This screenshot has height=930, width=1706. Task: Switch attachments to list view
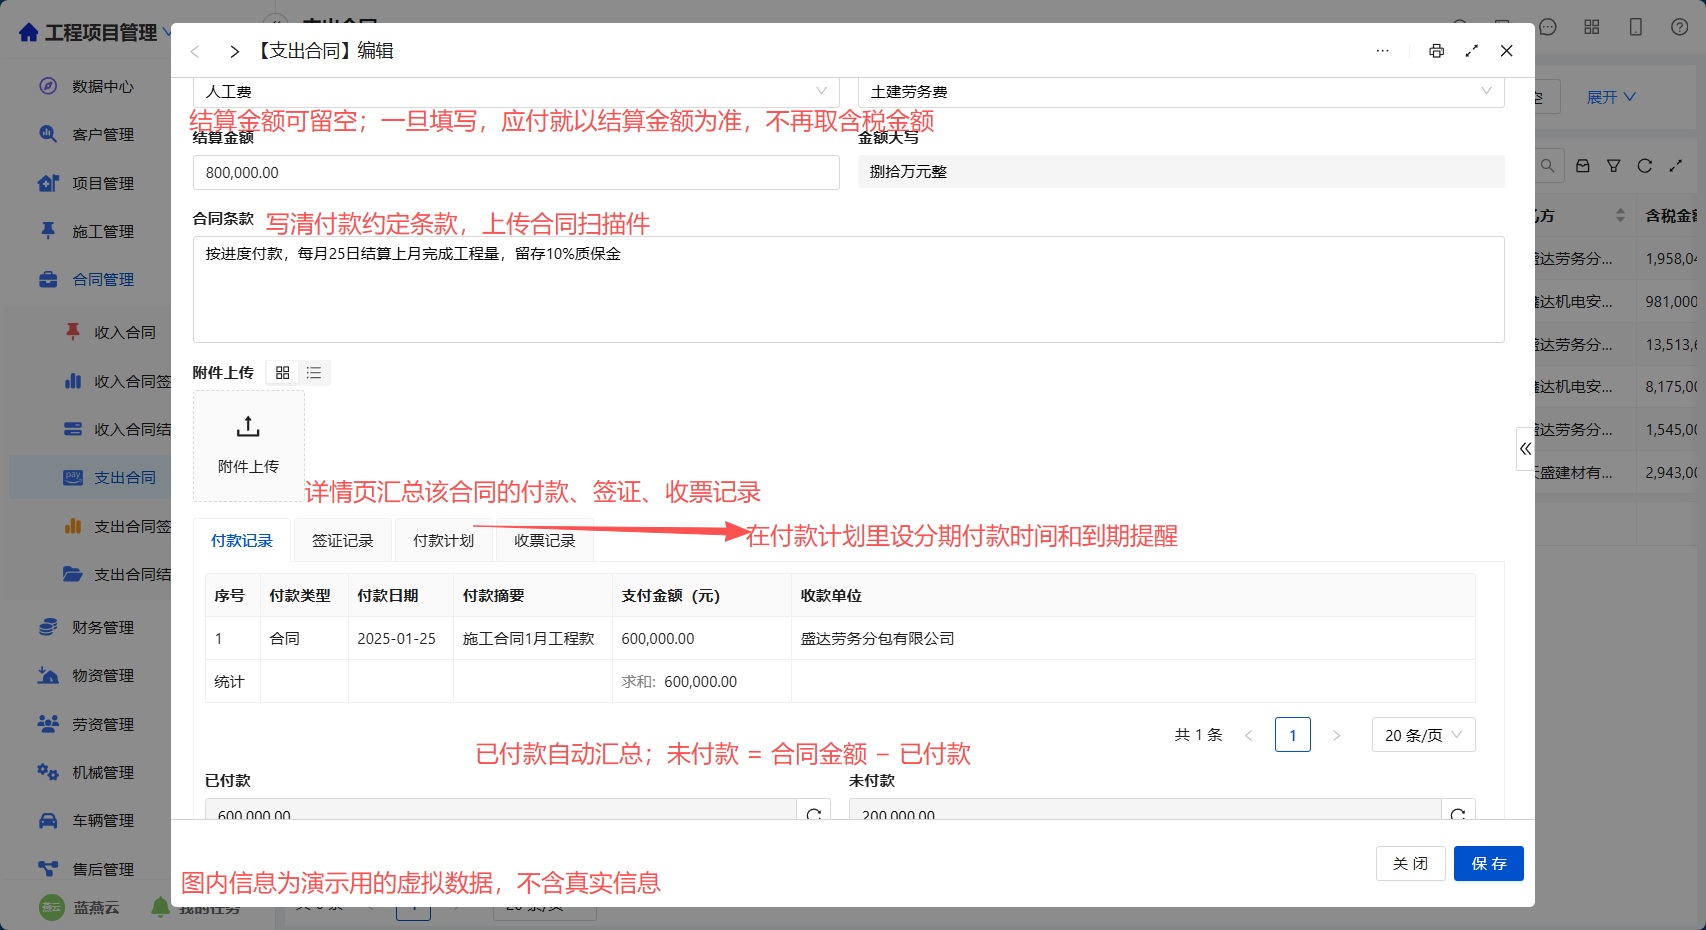click(x=314, y=373)
